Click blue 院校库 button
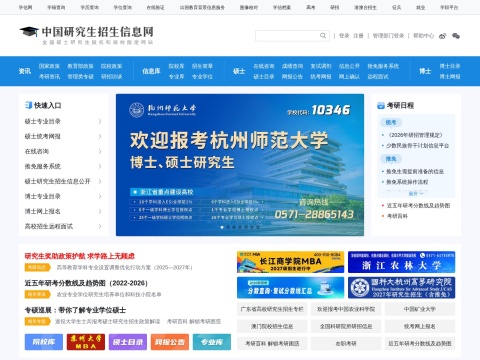This screenshot has height=360, width=480. 44,342
